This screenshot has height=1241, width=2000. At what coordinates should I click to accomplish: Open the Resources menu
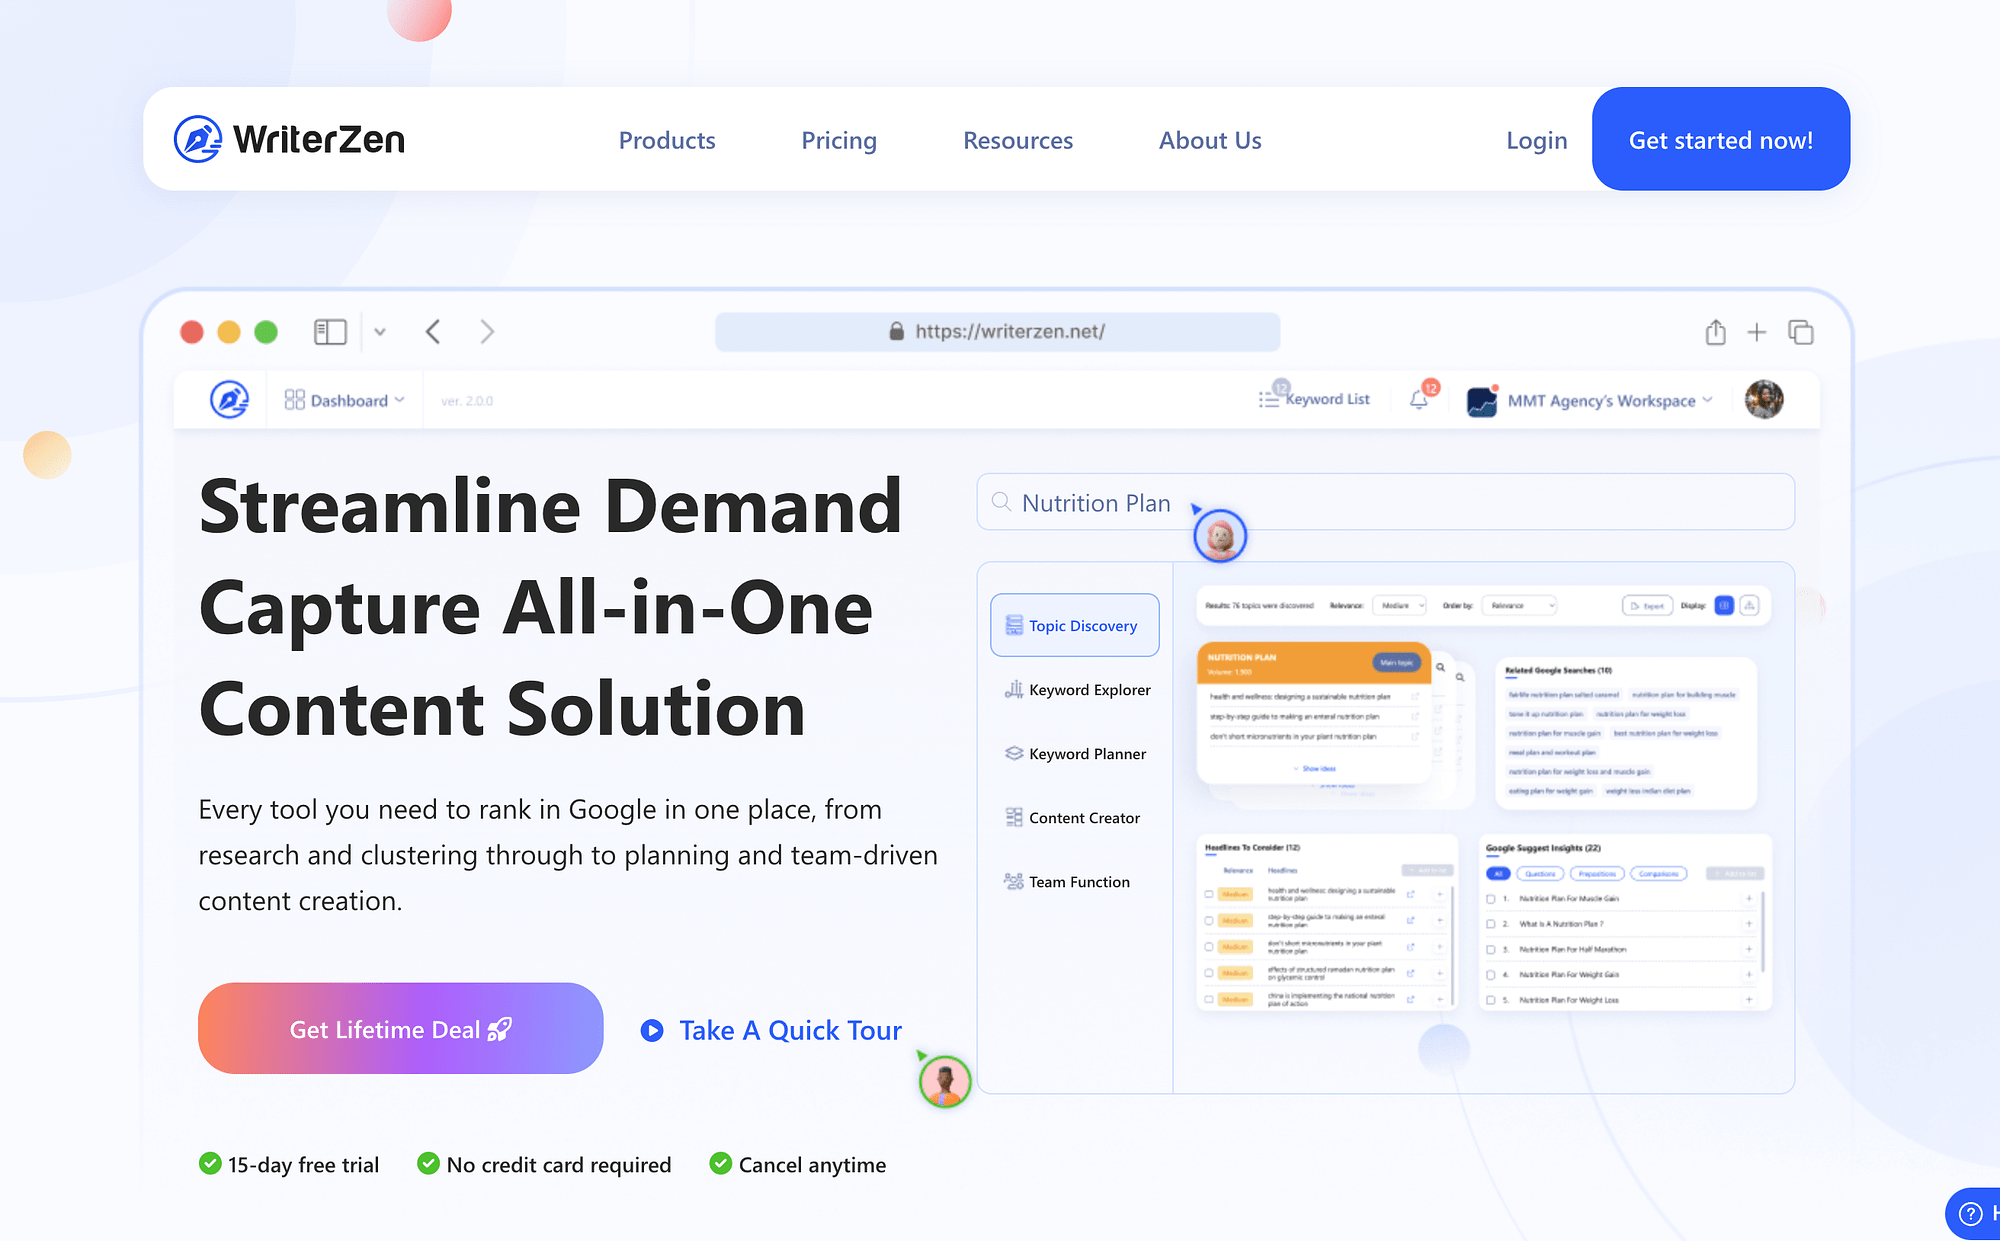pos(1018,140)
